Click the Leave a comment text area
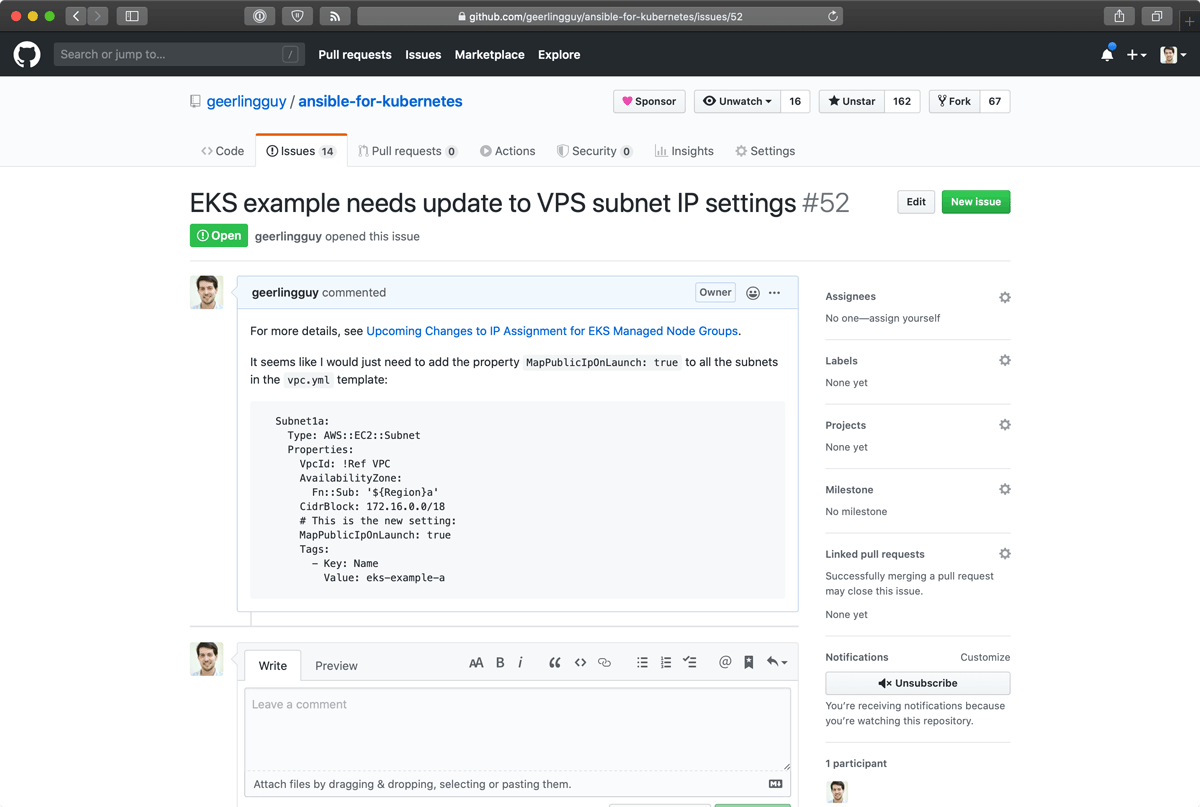1200x807 pixels. click(x=518, y=729)
